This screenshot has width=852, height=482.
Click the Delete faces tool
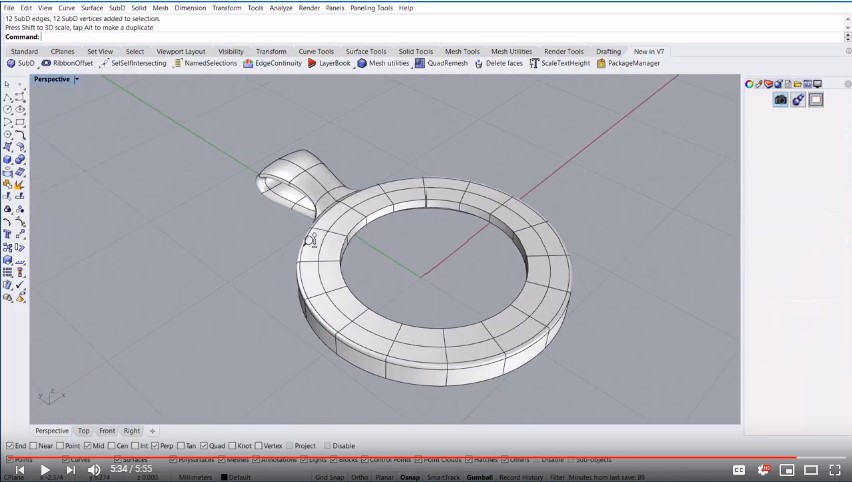[498, 64]
